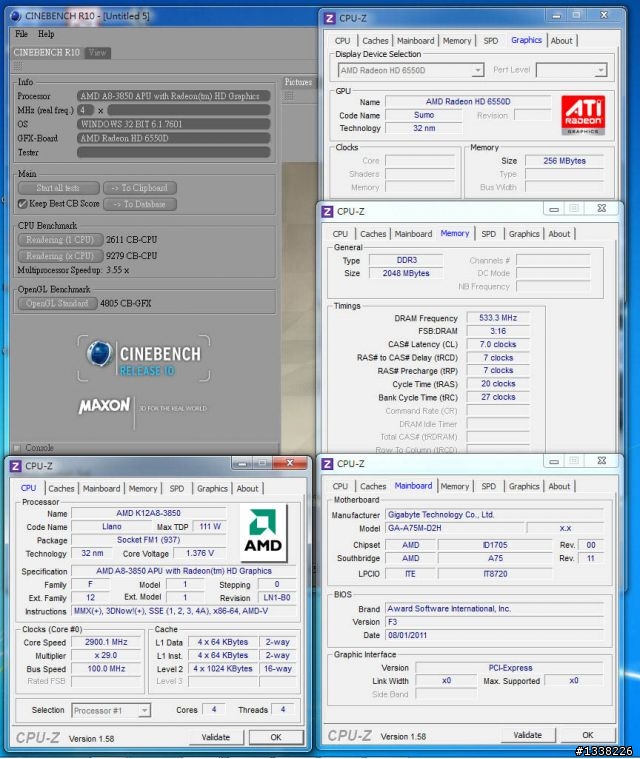Click the Max TDP 111 W value
Screen dimensions: 640x759
click(210, 526)
